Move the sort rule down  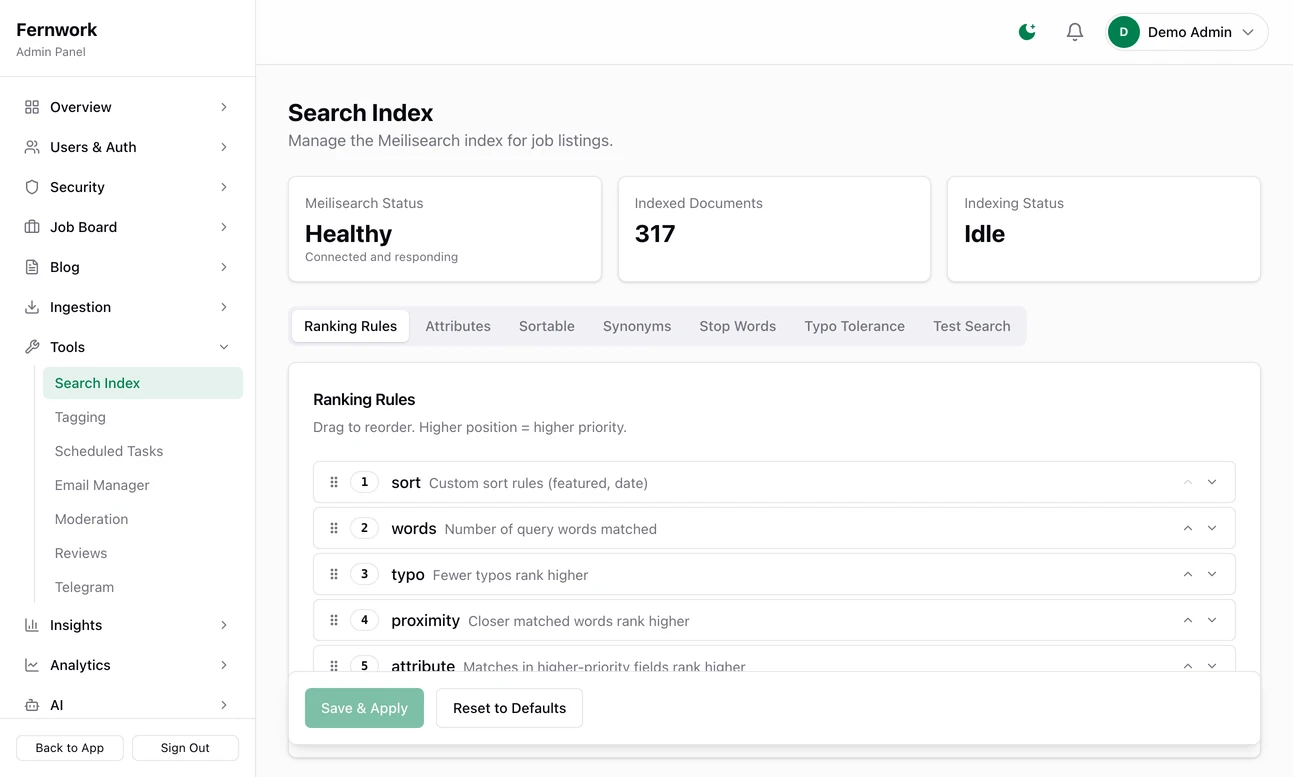(1212, 482)
